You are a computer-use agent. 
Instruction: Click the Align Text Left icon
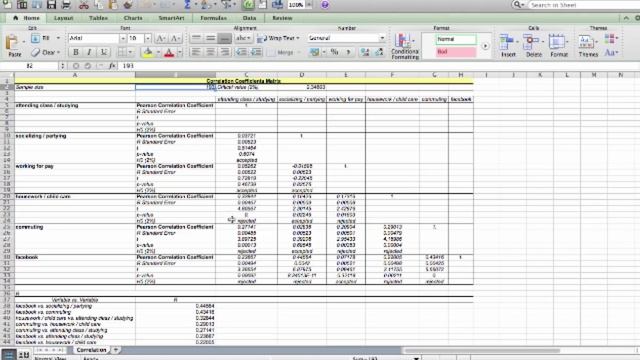click(x=196, y=52)
